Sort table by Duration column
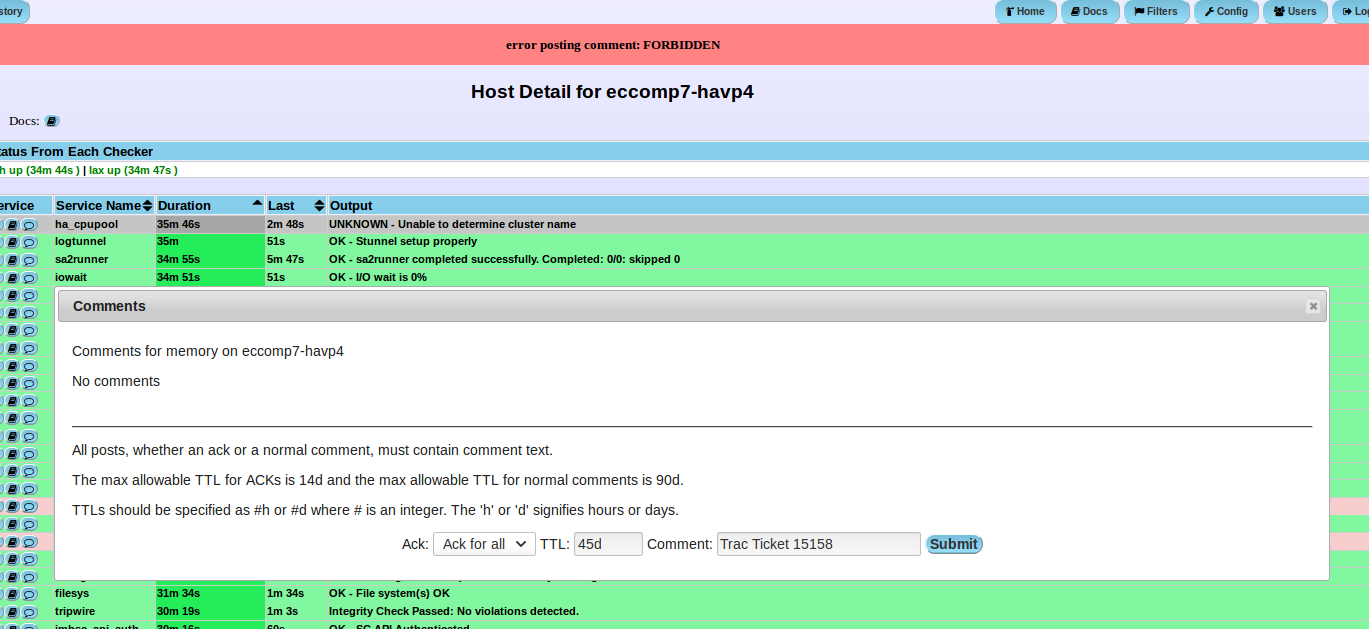The height and width of the screenshot is (629, 1369). [210, 205]
